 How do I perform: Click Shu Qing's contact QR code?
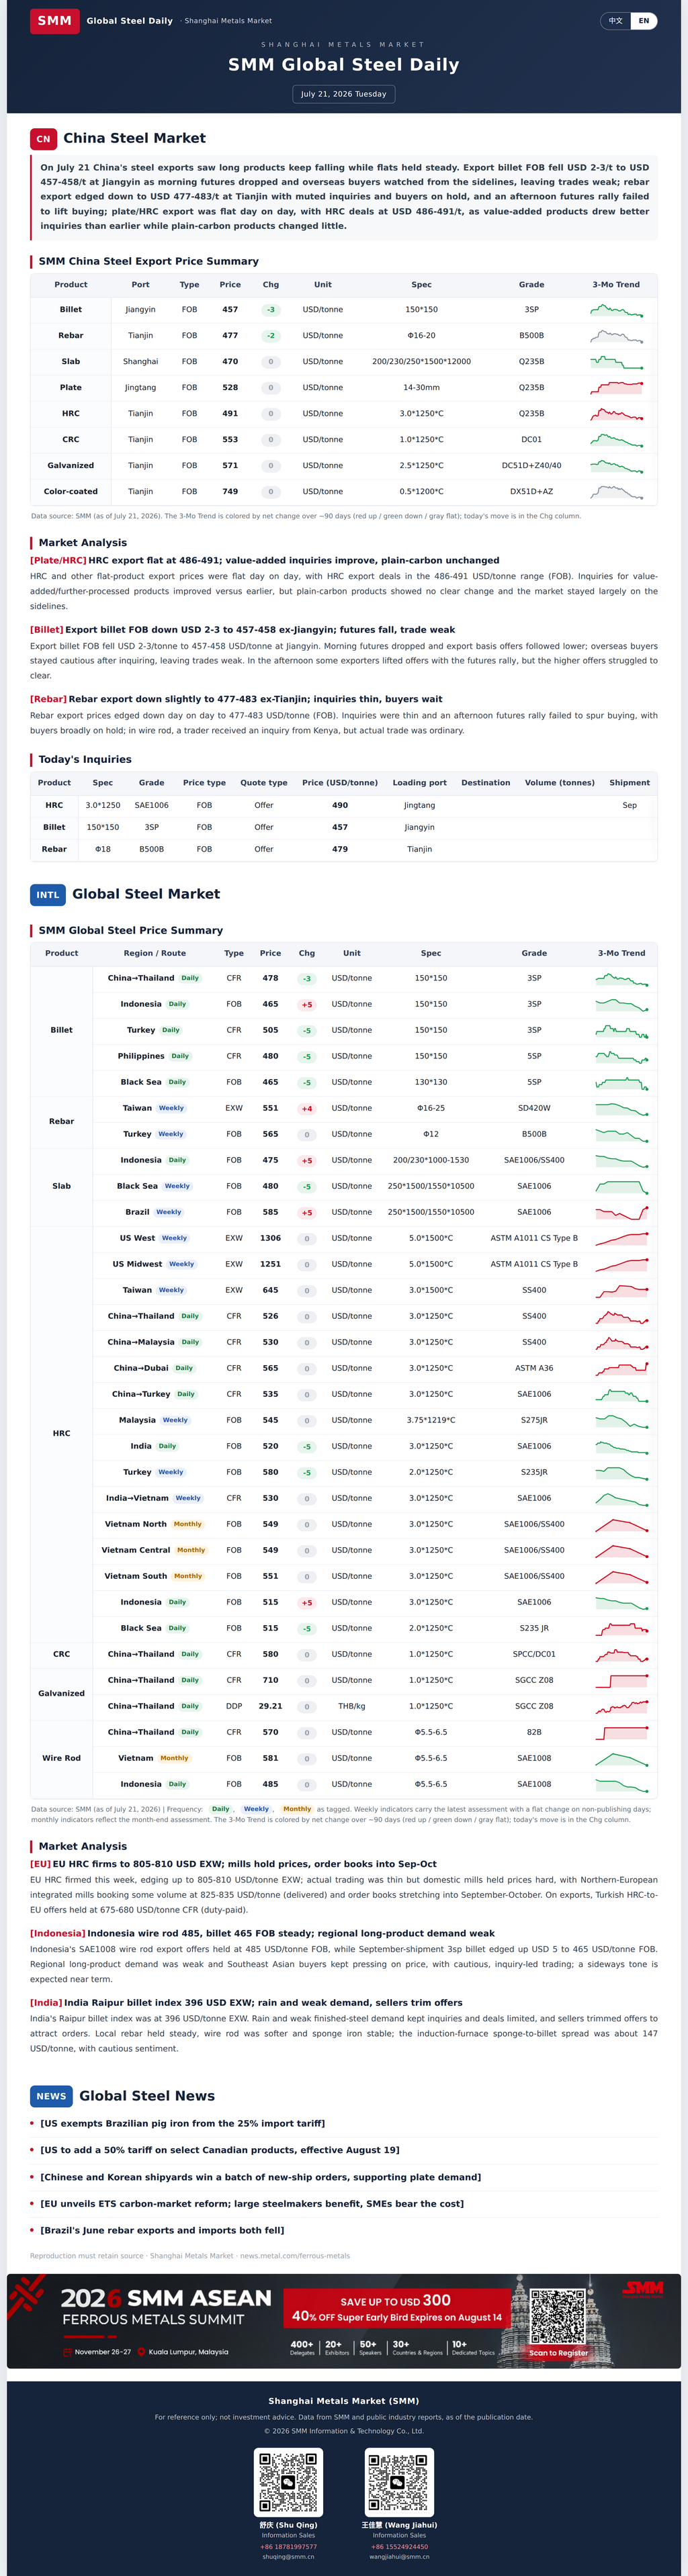coord(289,2483)
